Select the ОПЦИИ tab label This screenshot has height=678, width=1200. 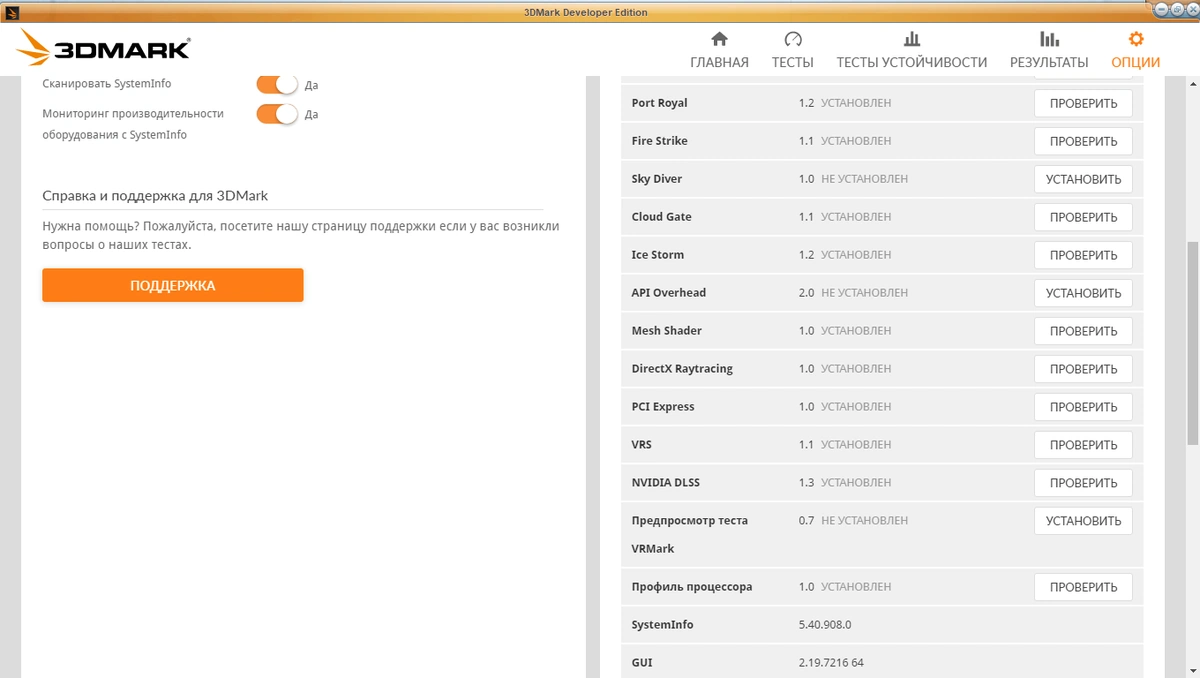[x=1136, y=62]
